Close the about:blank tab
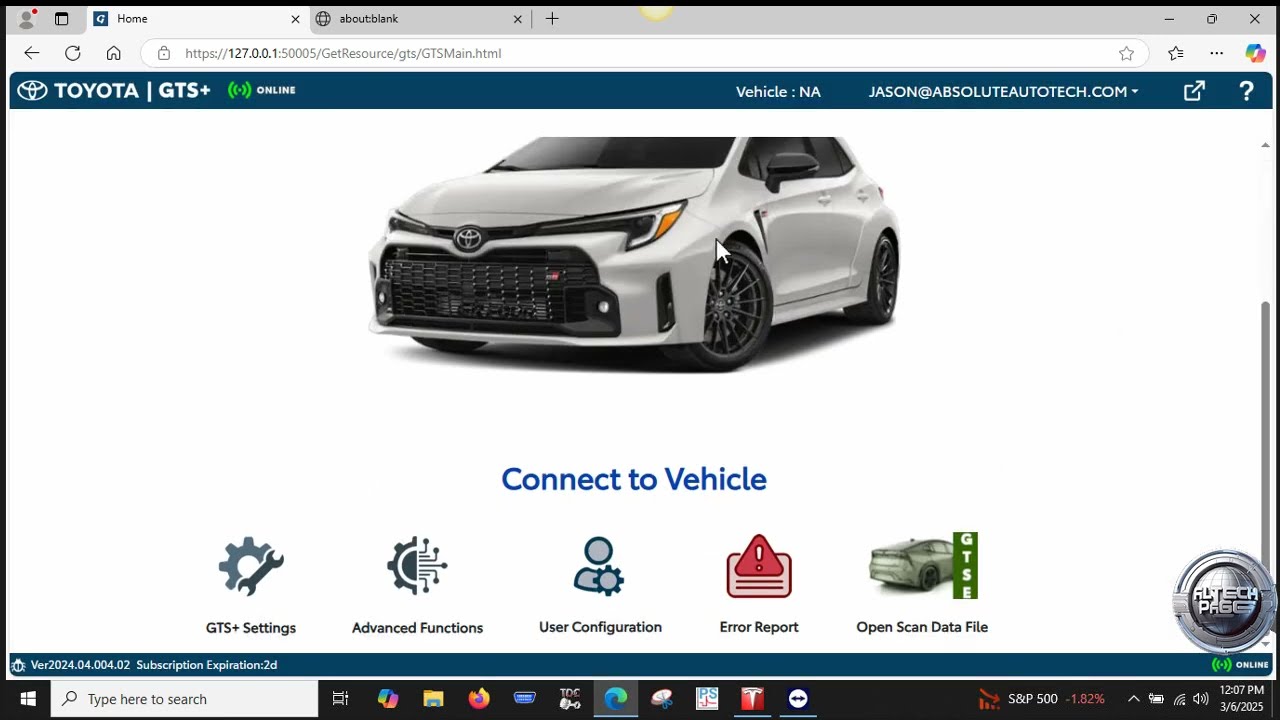This screenshot has height=720, width=1280. click(518, 19)
